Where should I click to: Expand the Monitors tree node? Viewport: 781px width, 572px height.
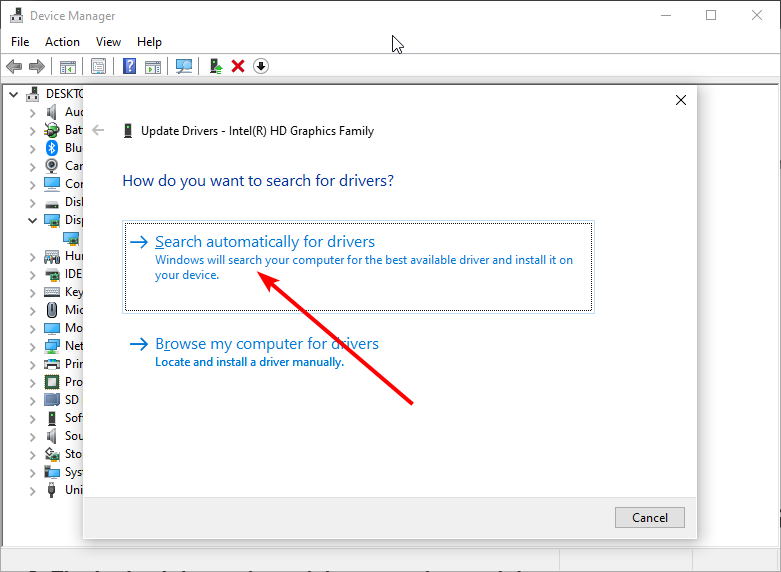click(x=32, y=329)
